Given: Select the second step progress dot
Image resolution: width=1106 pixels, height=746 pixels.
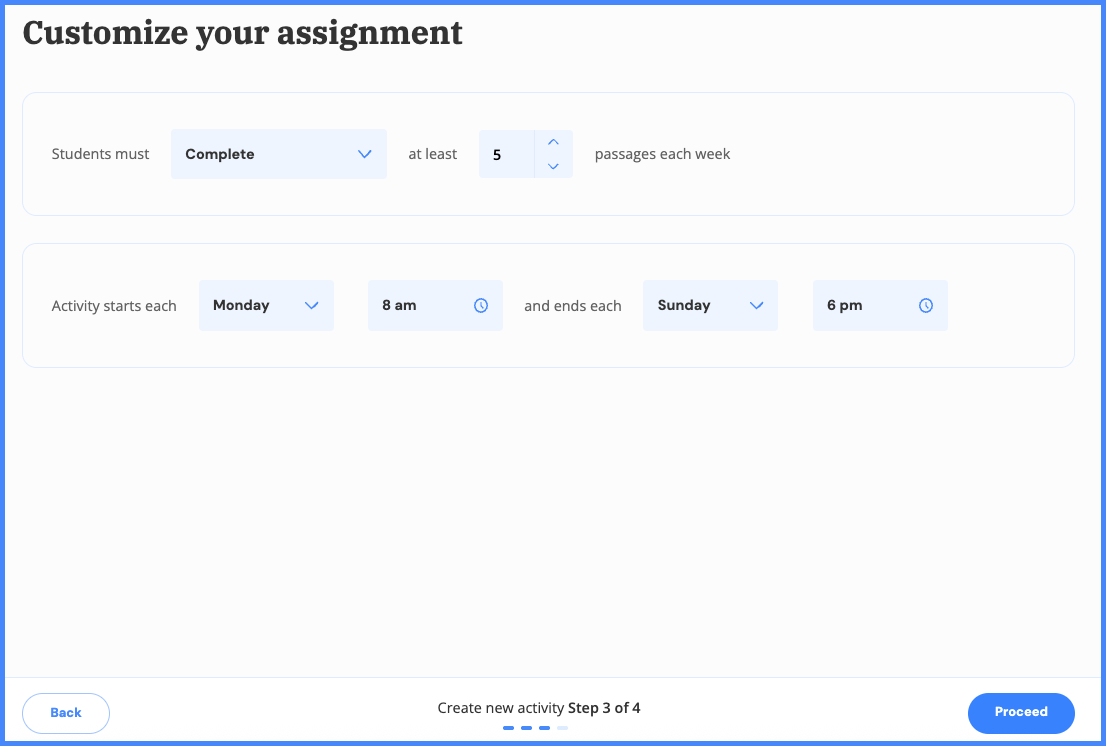Looking at the screenshot, I should click(x=526, y=728).
